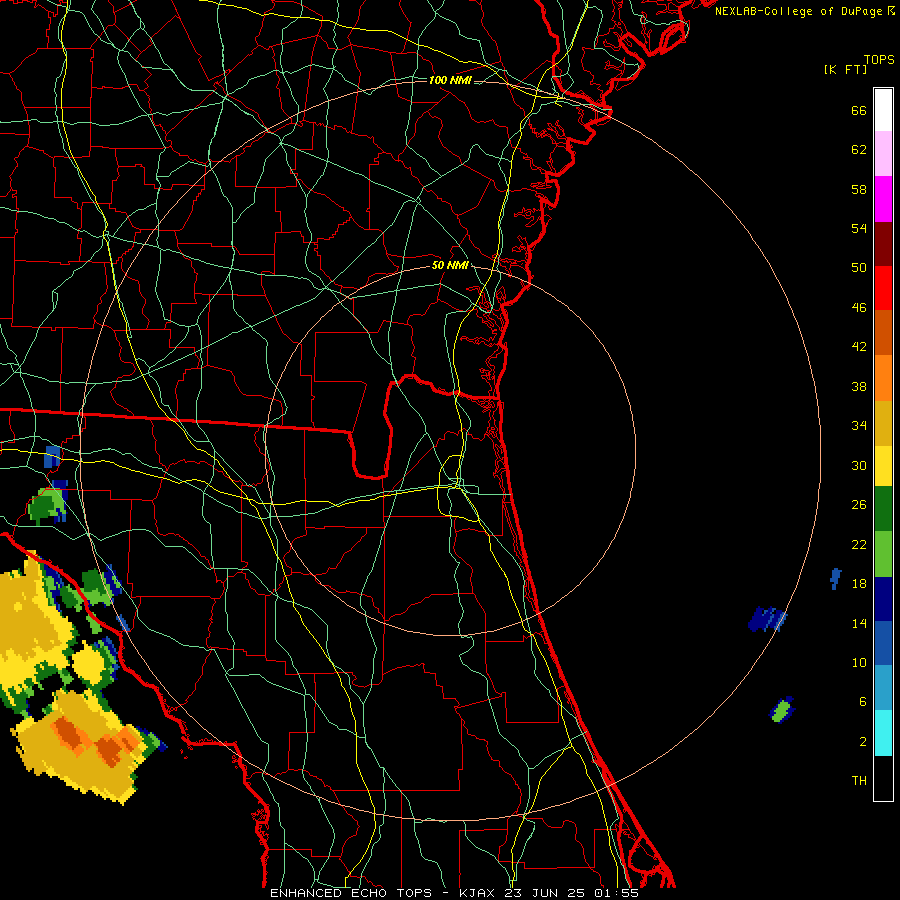Click the '50 NMI' range ring label
This screenshot has height=900, width=900.
click(450, 265)
